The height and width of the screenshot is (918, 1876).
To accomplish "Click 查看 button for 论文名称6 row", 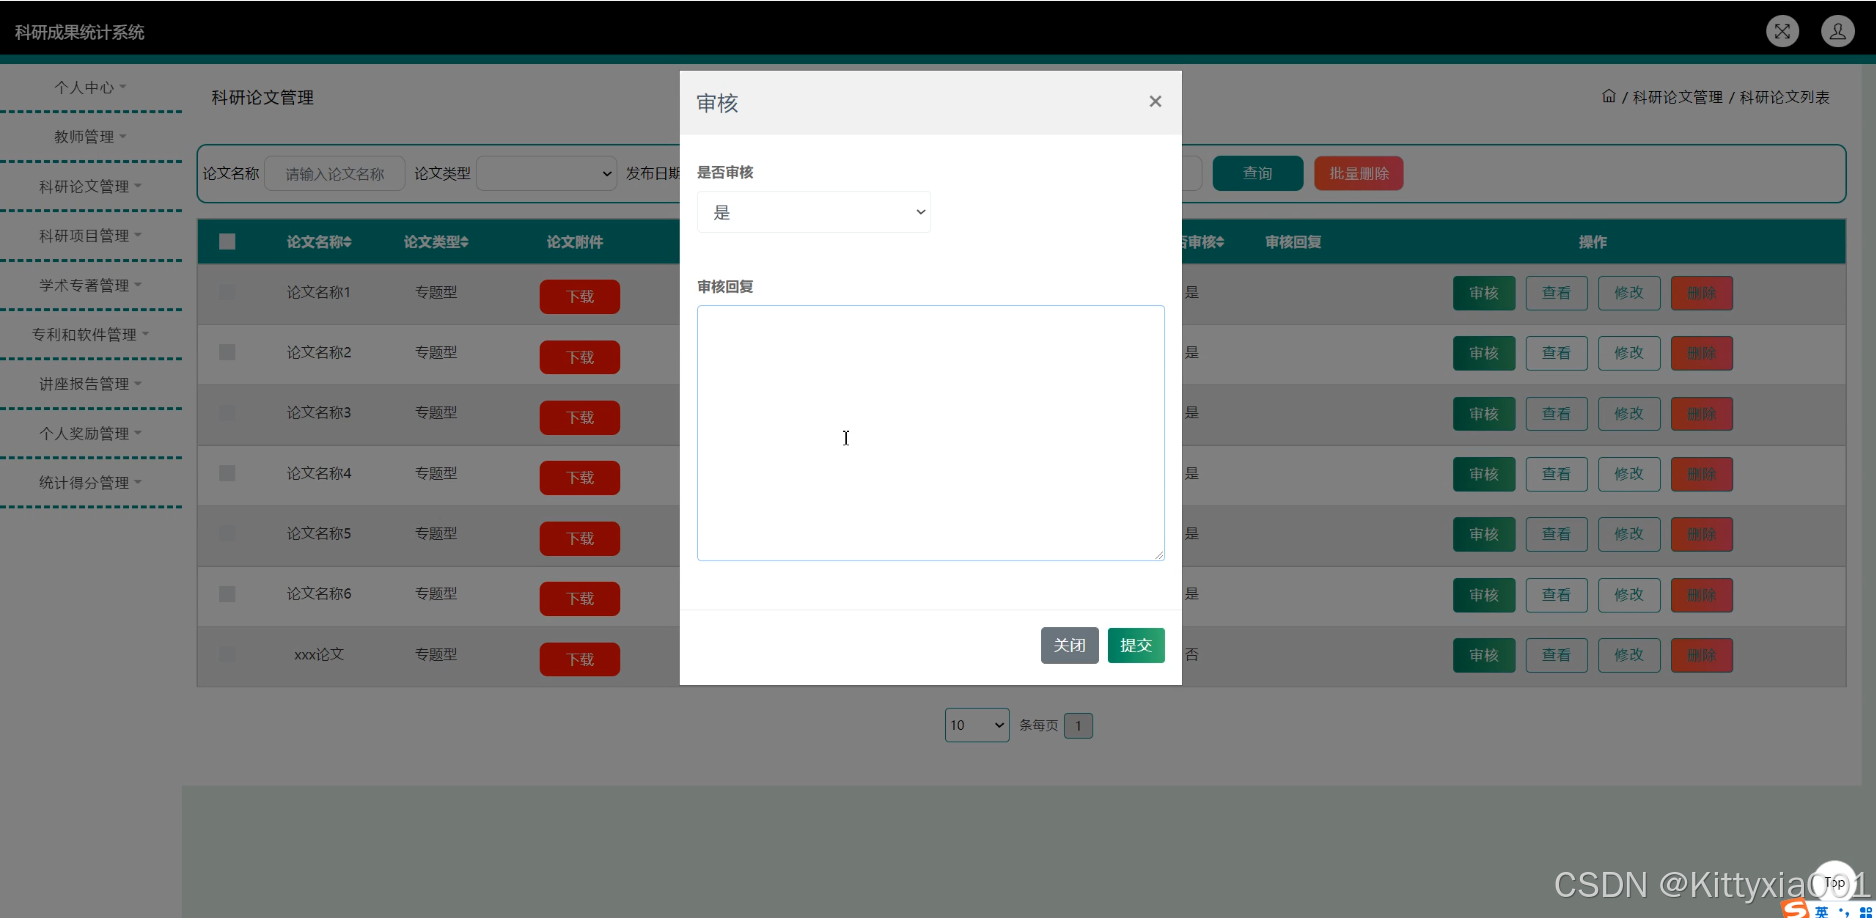I will coord(1556,595).
